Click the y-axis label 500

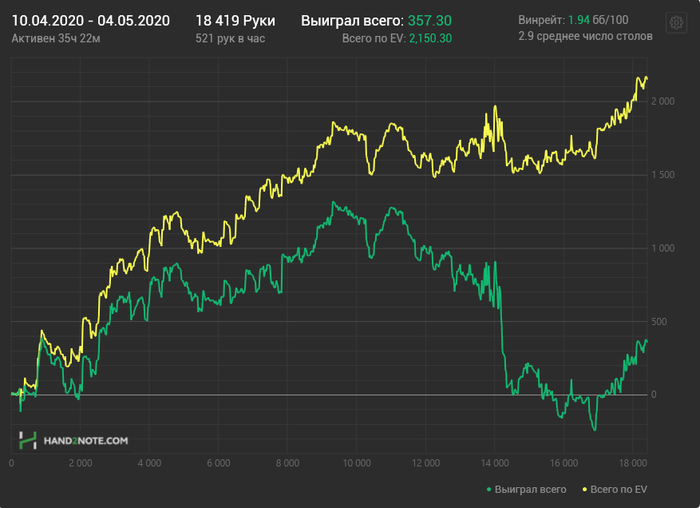click(x=659, y=321)
